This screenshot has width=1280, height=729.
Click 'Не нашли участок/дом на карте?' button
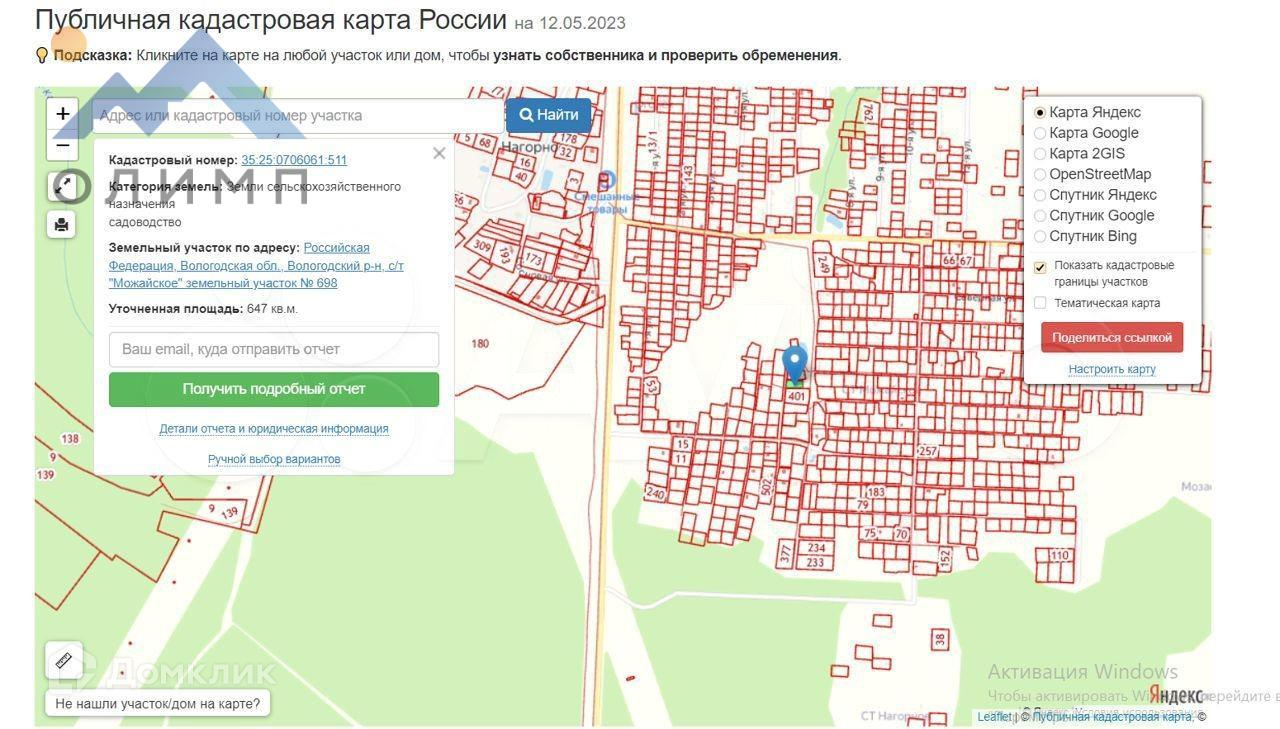tap(157, 703)
